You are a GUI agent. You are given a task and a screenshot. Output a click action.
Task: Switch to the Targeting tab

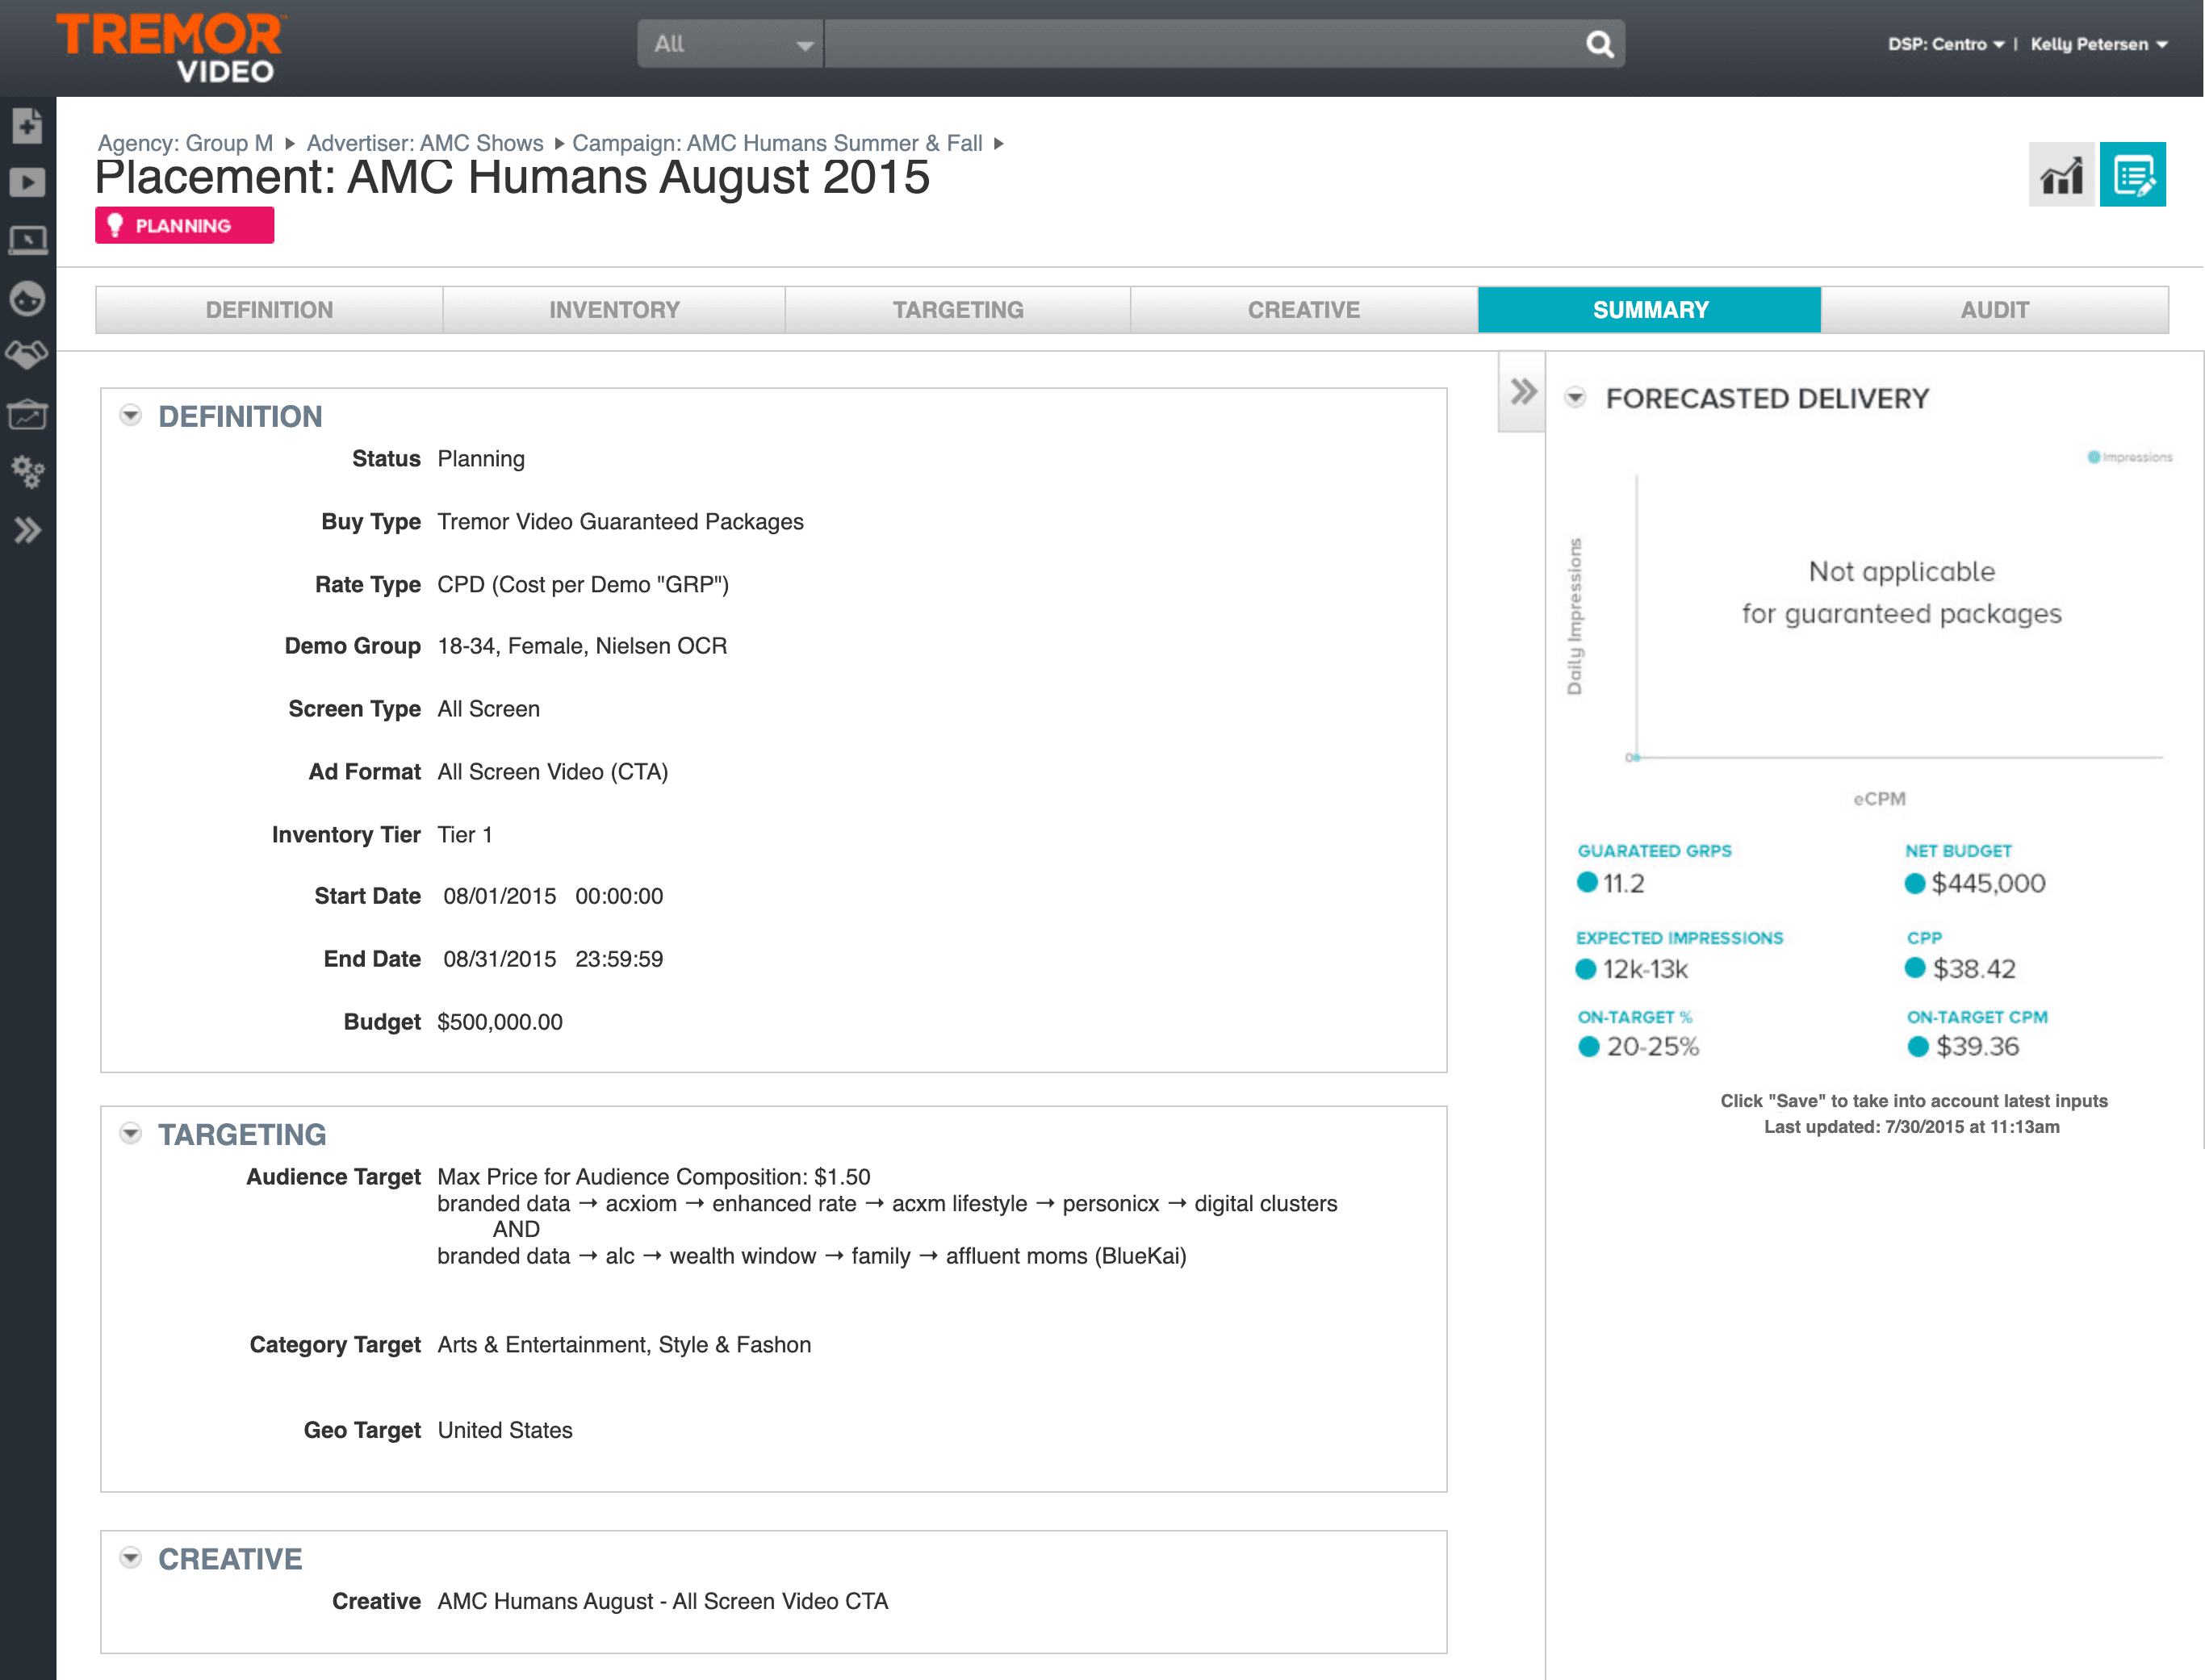click(958, 310)
